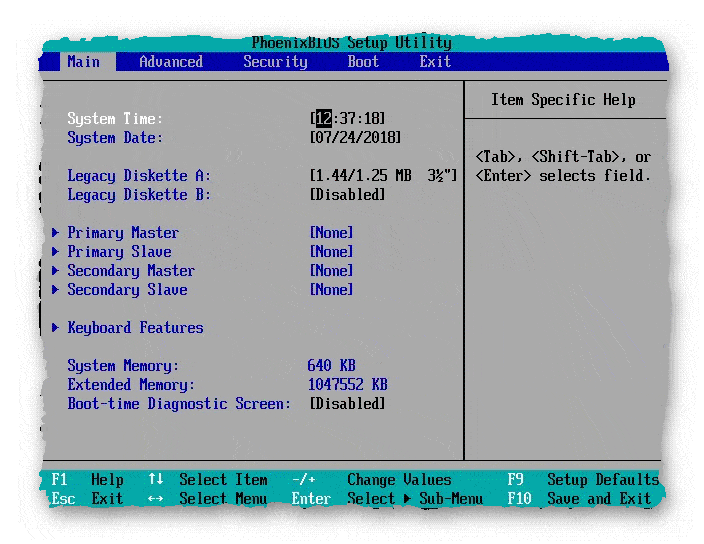Click the left-right arrows icon
Viewport: 704px width, 544px height.
[156, 499]
